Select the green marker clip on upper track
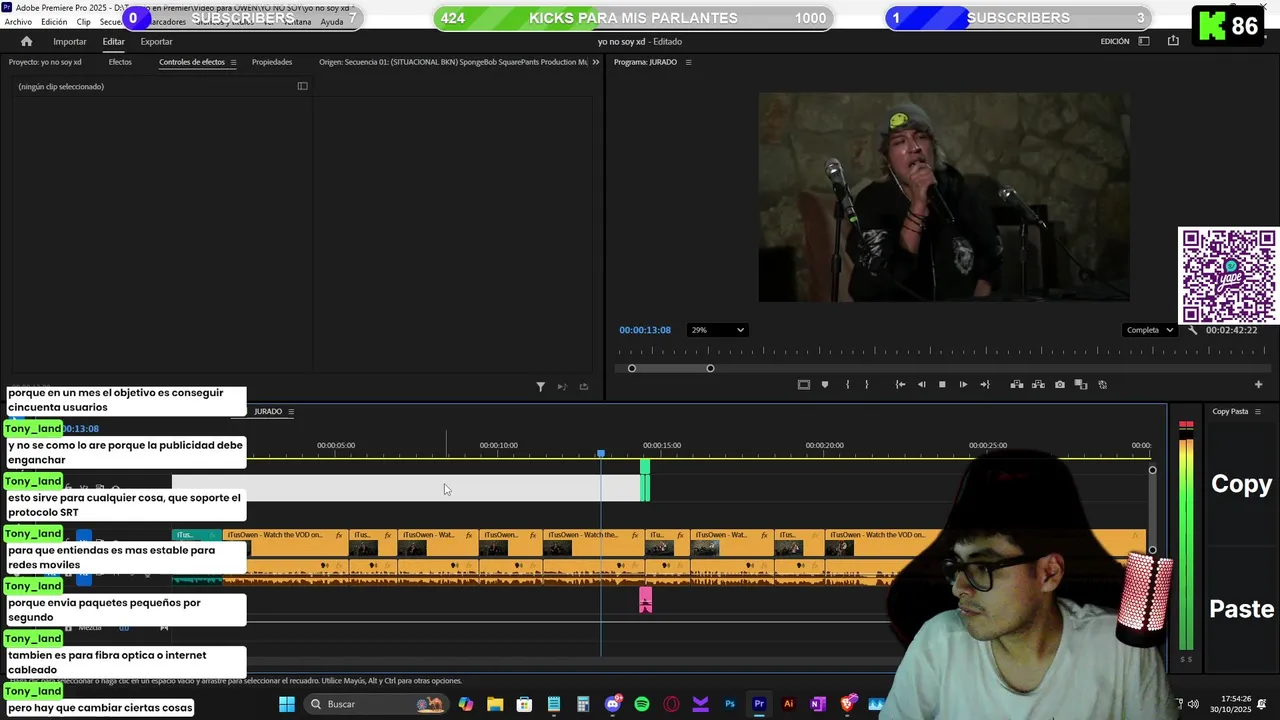The width and height of the screenshot is (1280, 720). coord(645,481)
